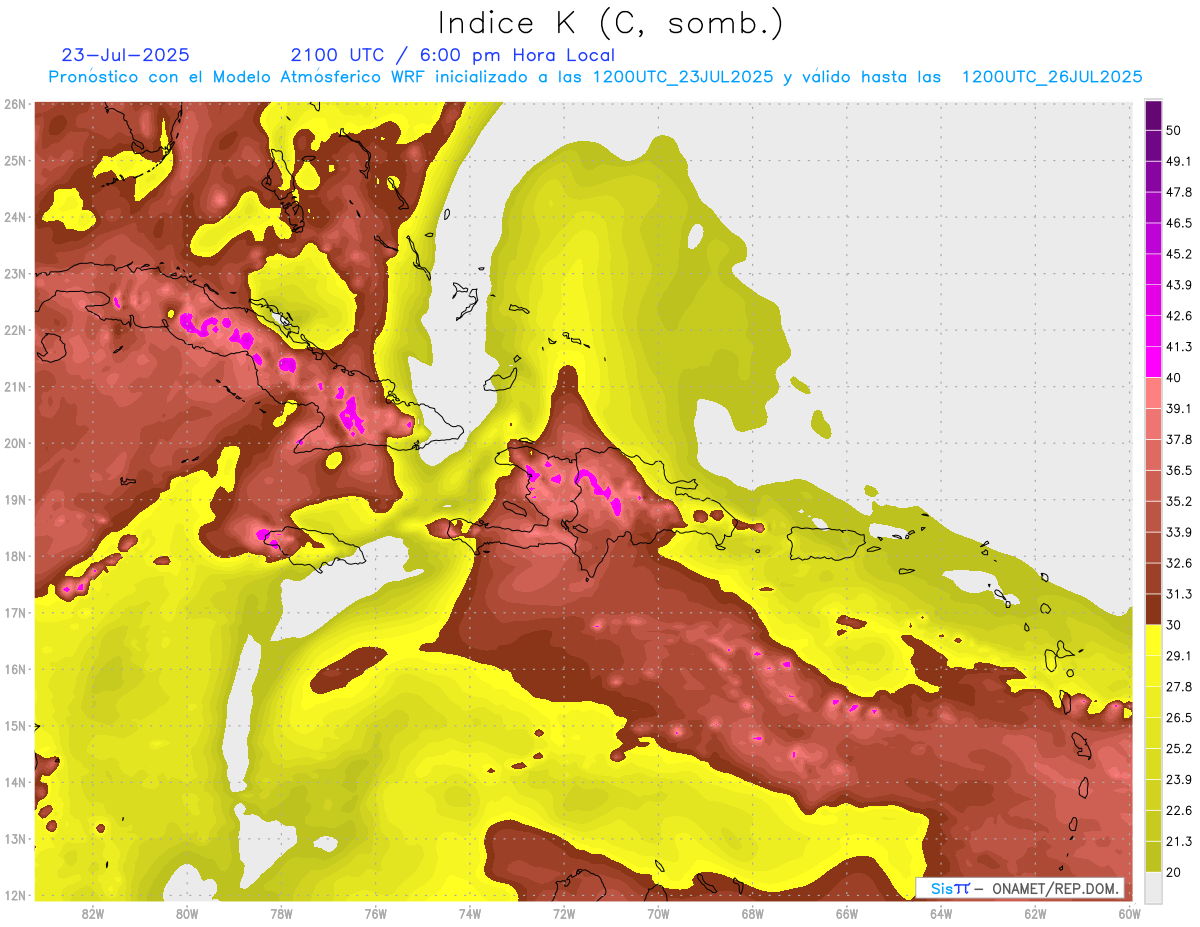The image size is (1200, 927).
Task: Click the 82W longitude label
Action: pyautogui.click(x=93, y=914)
